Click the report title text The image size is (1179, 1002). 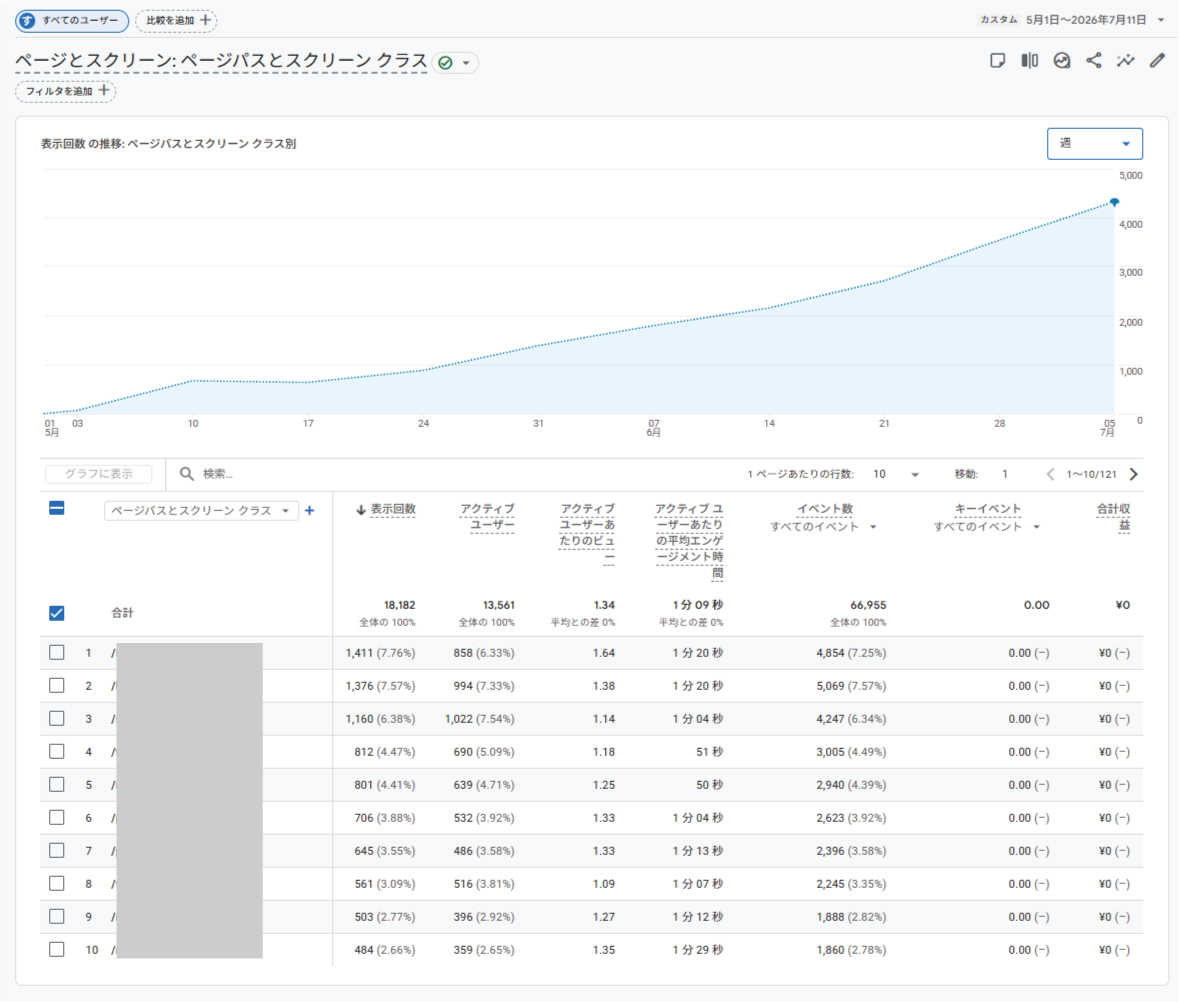pos(221,60)
